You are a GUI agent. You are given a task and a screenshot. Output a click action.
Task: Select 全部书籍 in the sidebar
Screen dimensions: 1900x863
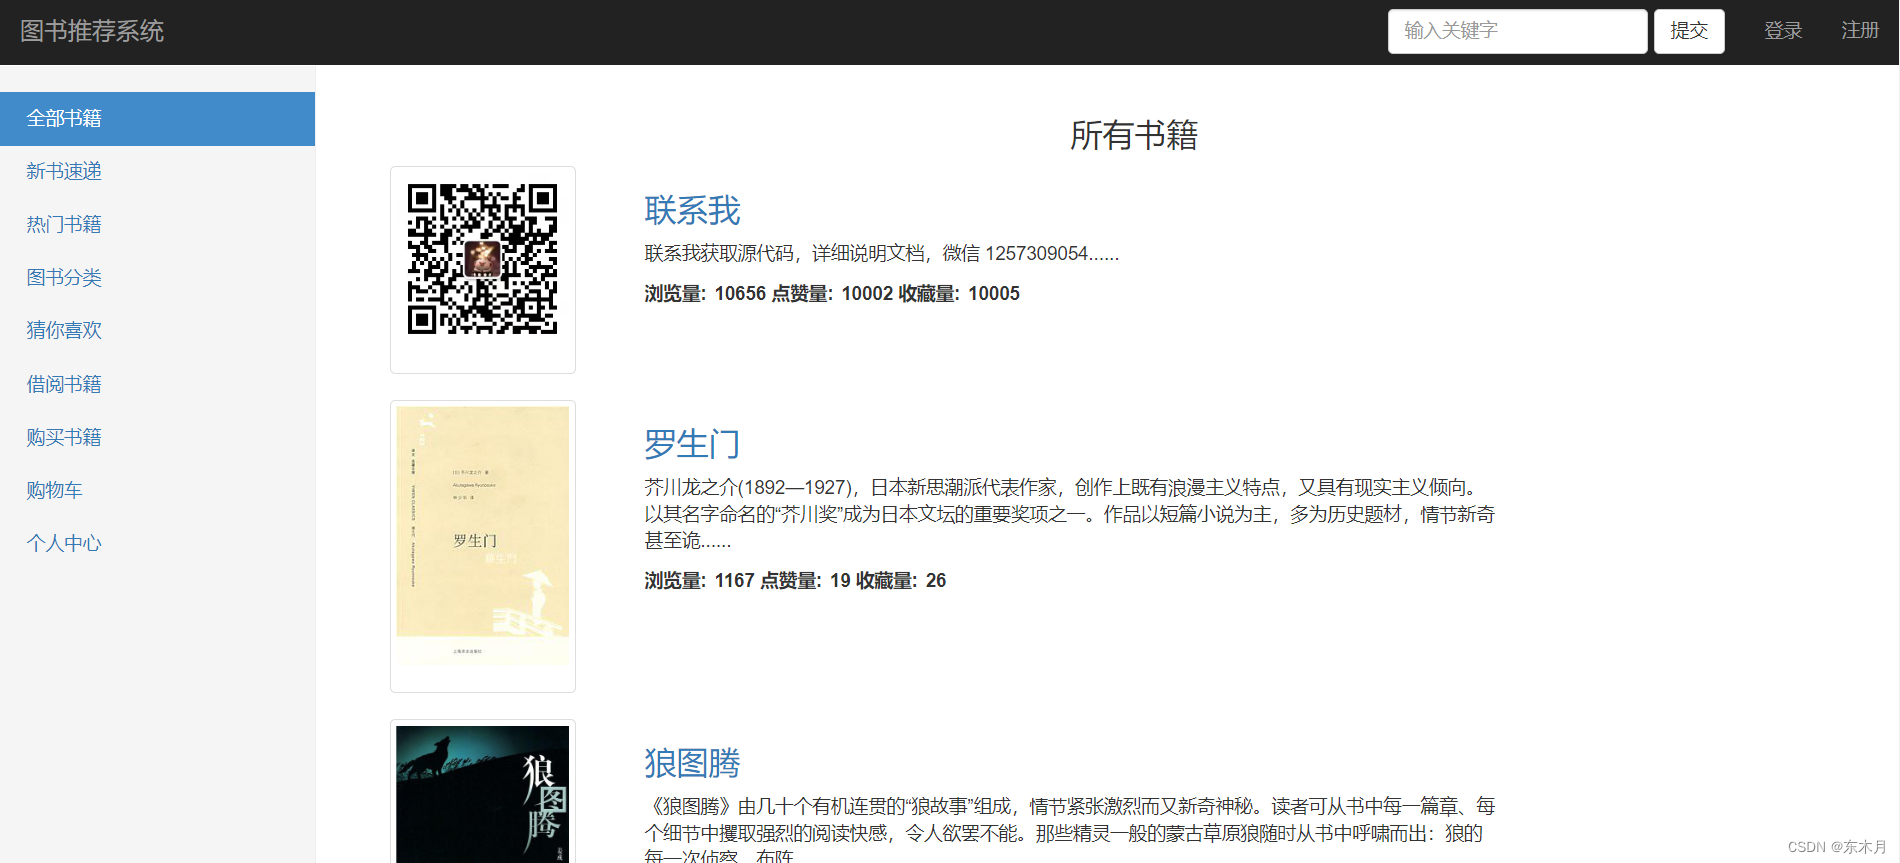tap(157, 119)
